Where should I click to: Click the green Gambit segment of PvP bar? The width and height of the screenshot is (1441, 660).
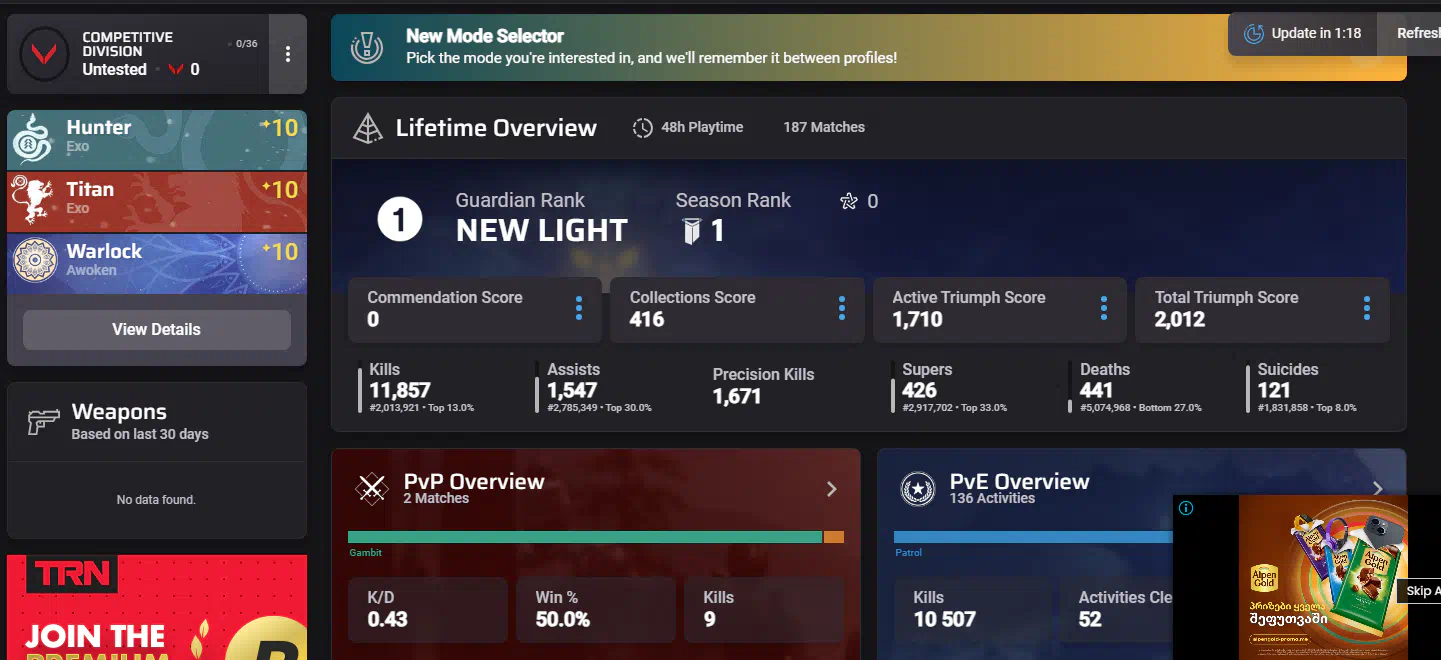585,537
